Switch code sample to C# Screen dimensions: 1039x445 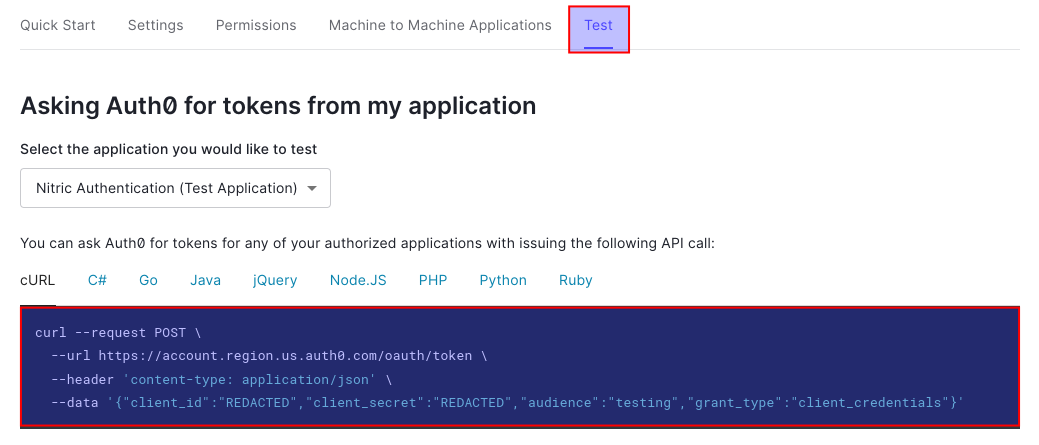(97, 280)
